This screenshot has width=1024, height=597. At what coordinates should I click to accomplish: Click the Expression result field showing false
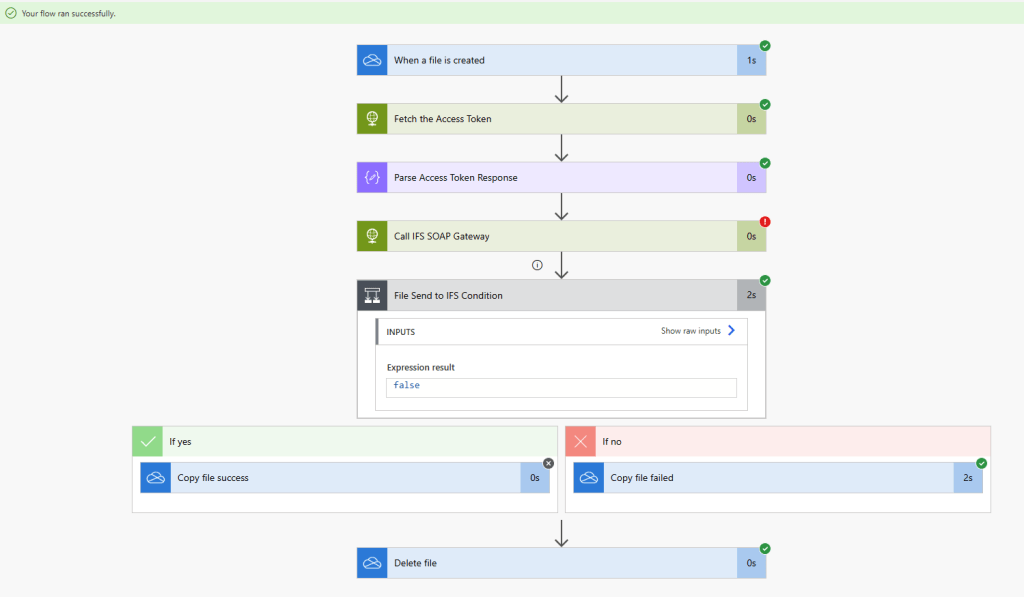(561, 387)
